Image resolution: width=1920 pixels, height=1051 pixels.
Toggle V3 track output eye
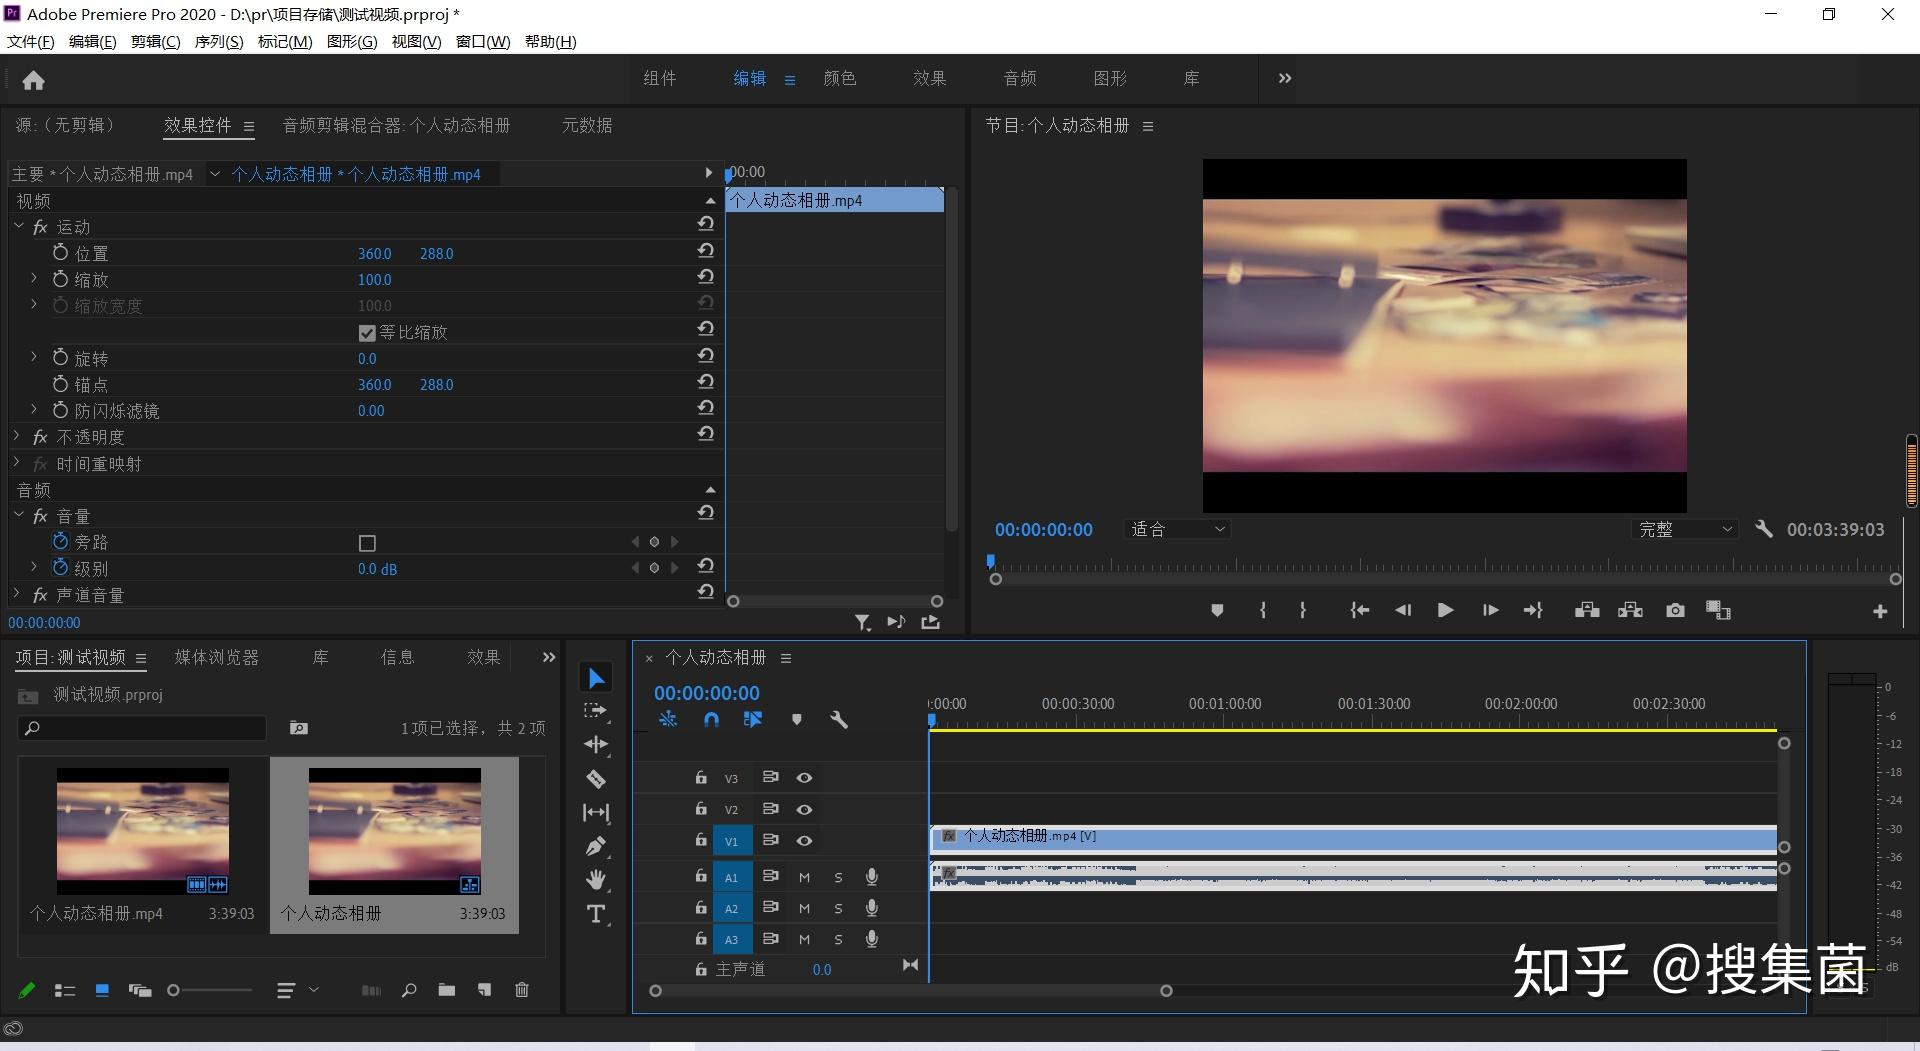coord(804,777)
